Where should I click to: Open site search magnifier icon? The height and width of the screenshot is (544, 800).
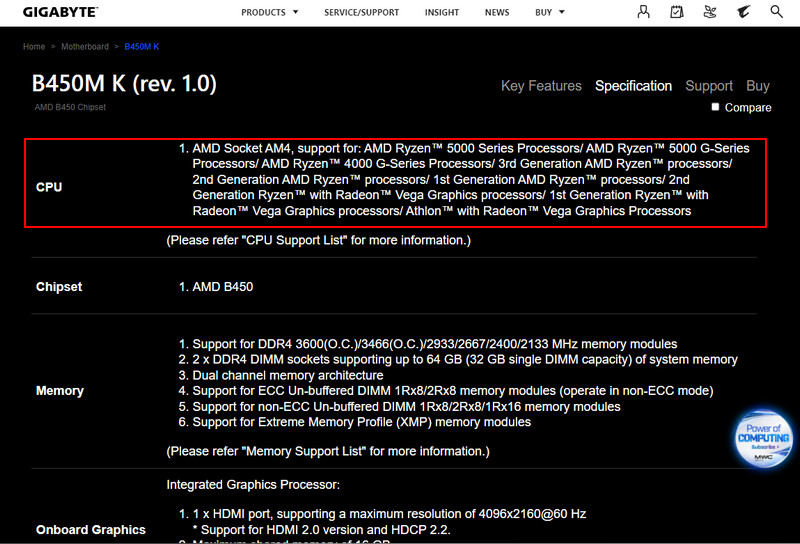pyautogui.click(x=776, y=12)
